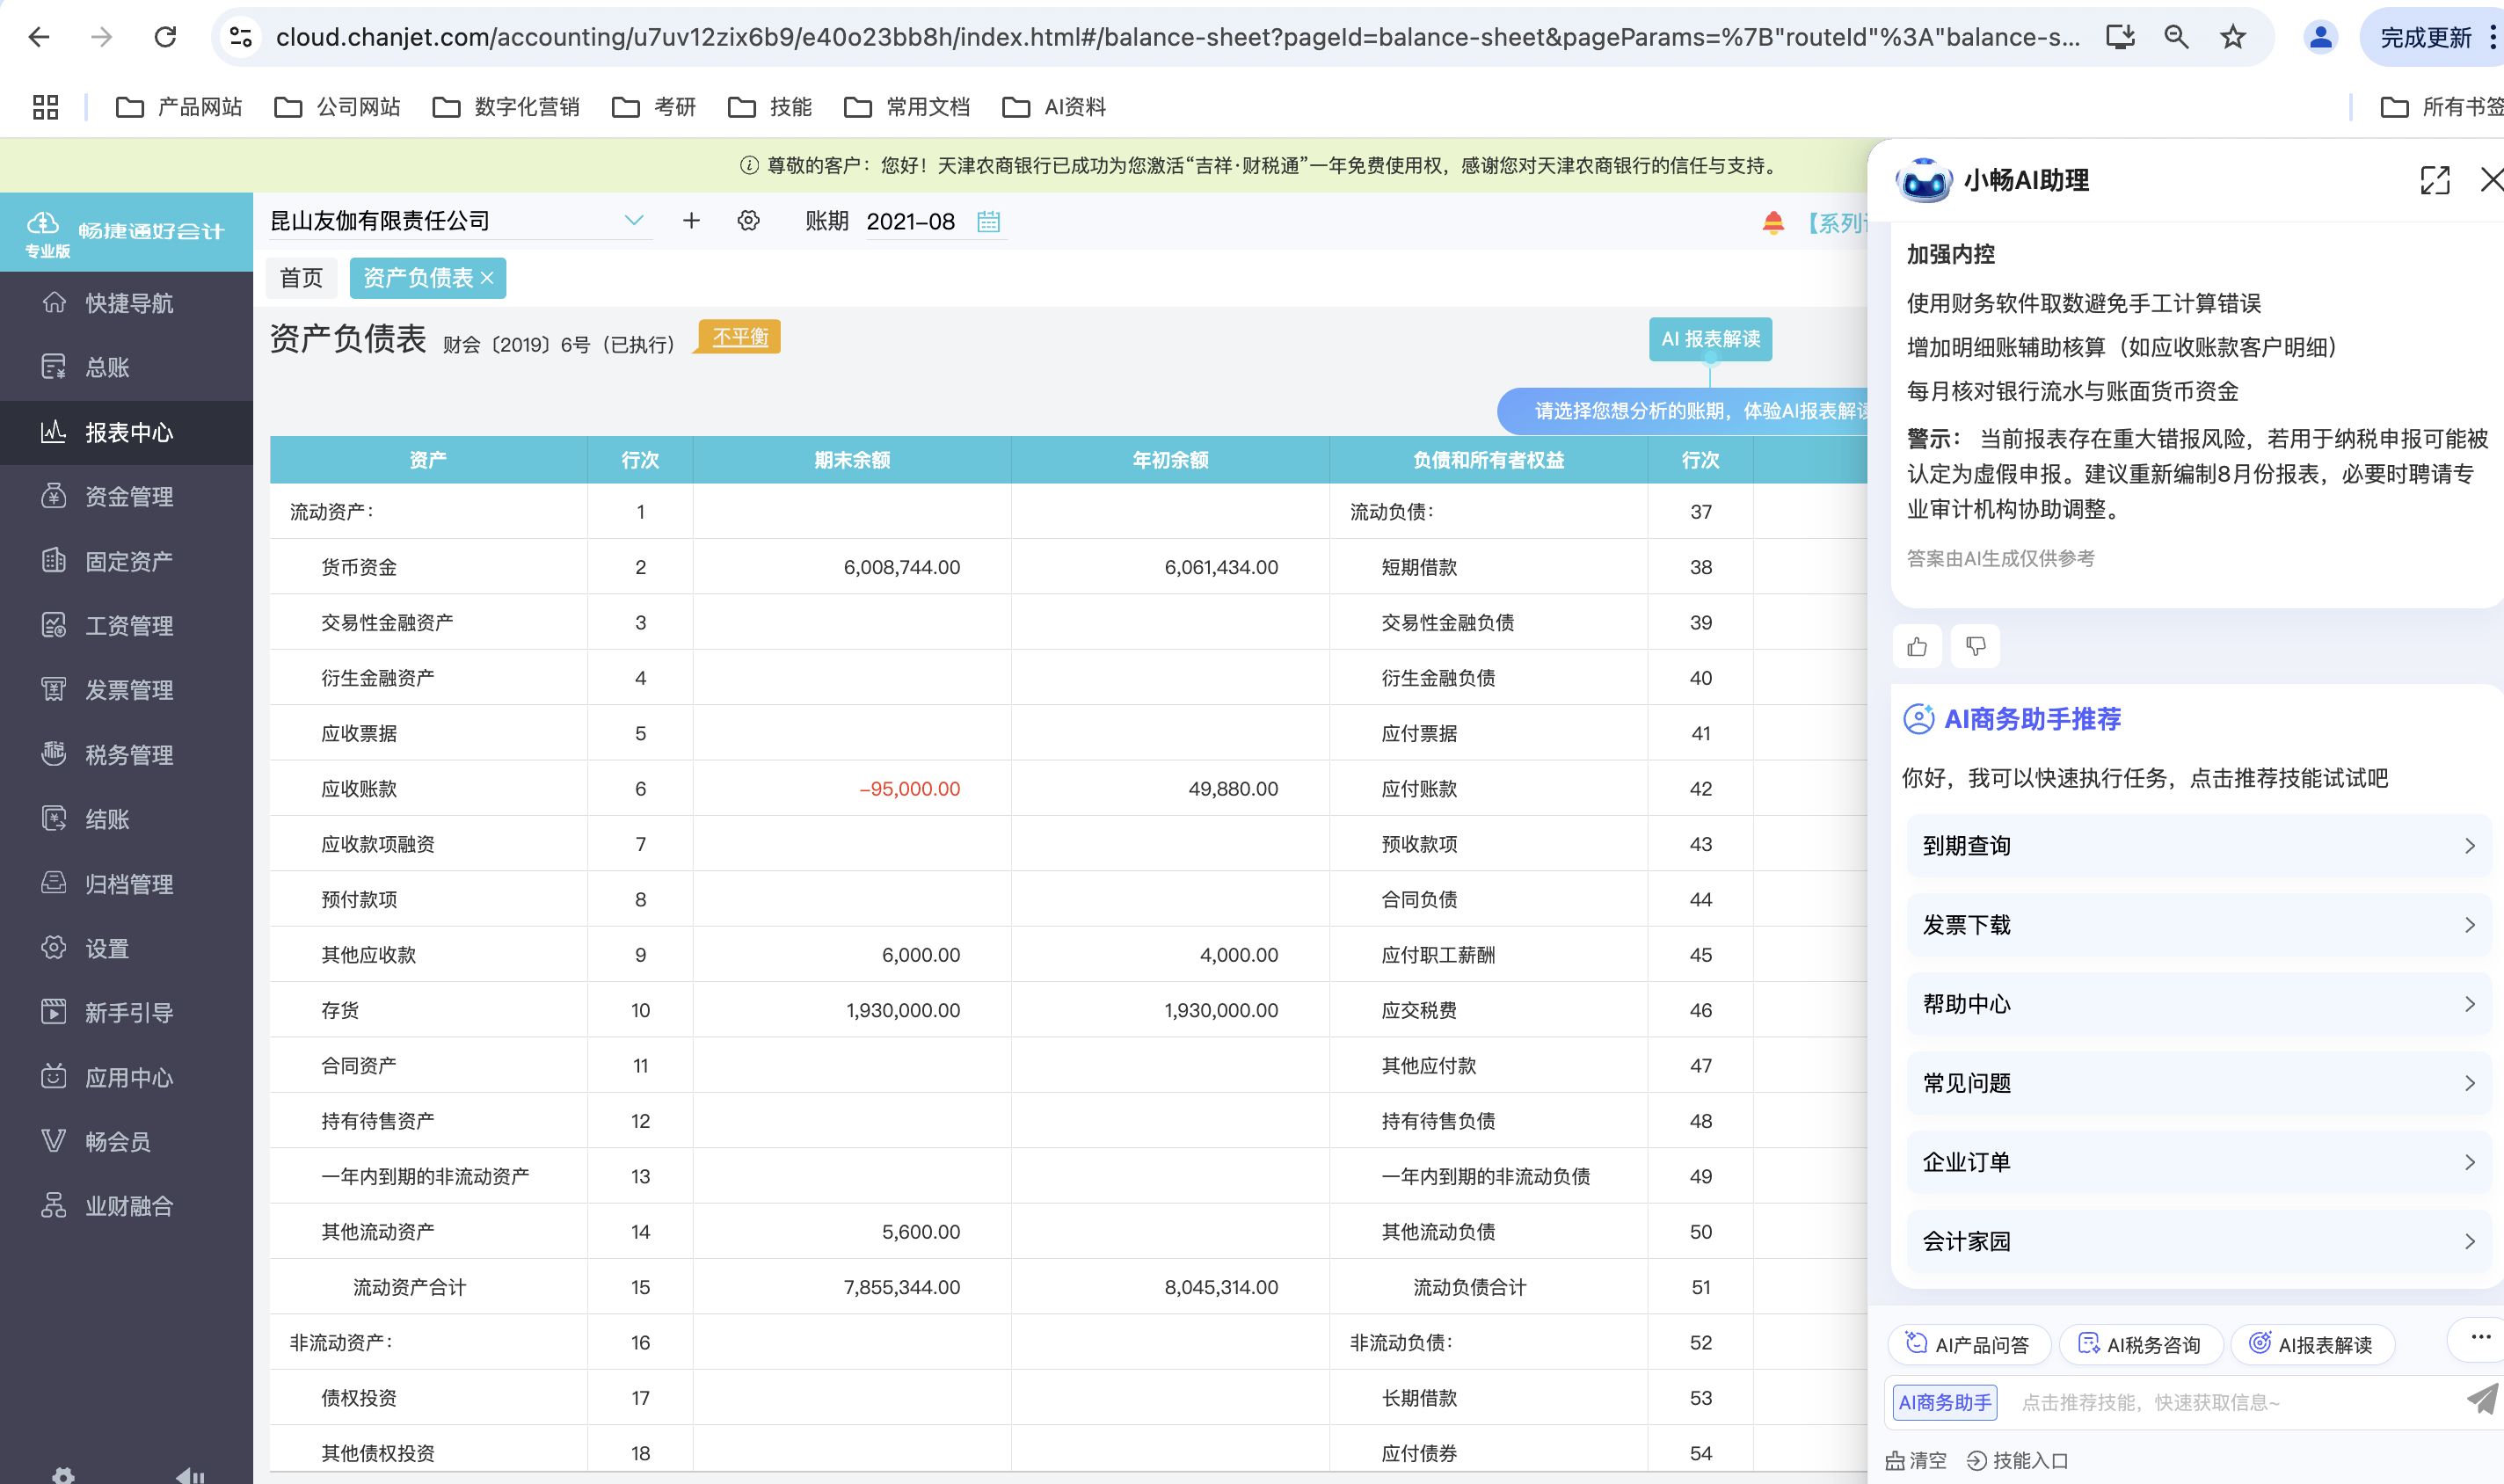Image resolution: width=2504 pixels, height=1484 pixels.
Task: Click the AI税务咨询 chip
Action: [2140, 1345]
